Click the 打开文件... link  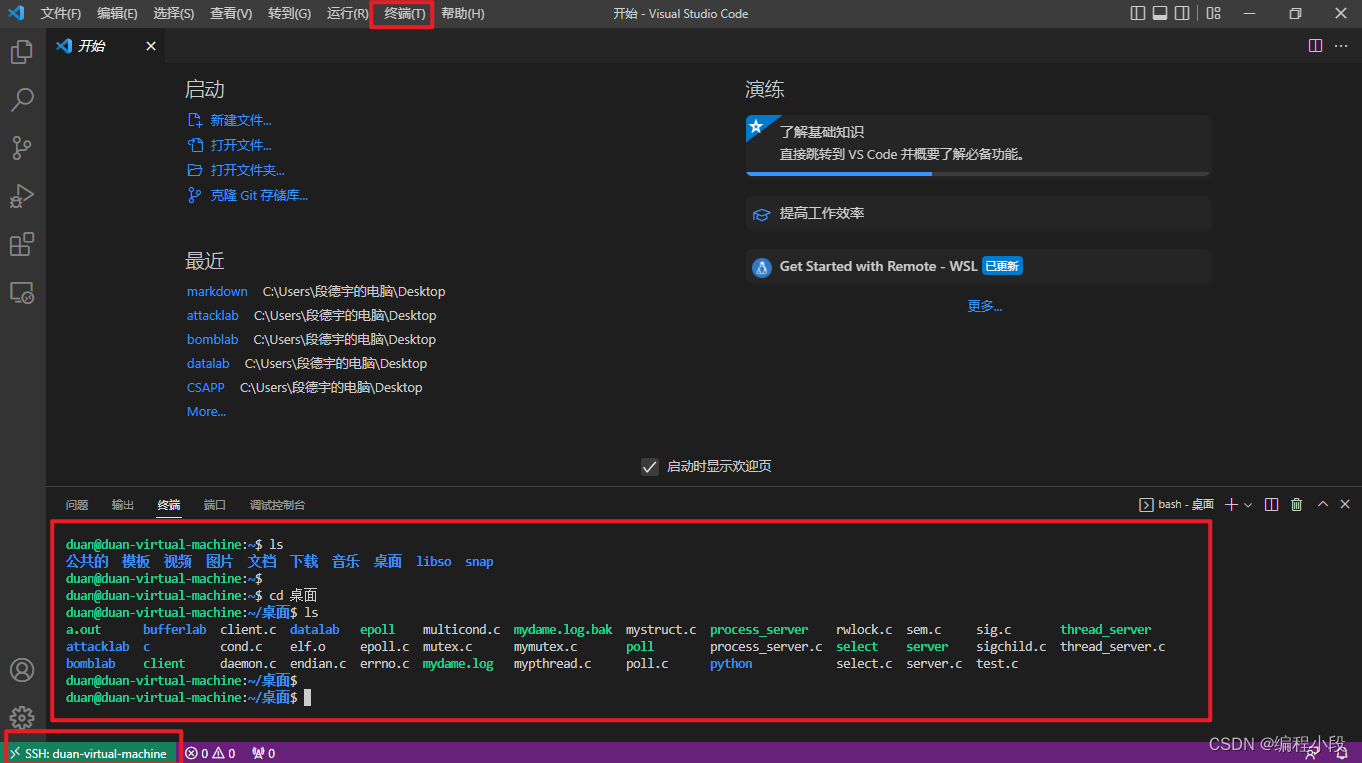pos(240,145)
